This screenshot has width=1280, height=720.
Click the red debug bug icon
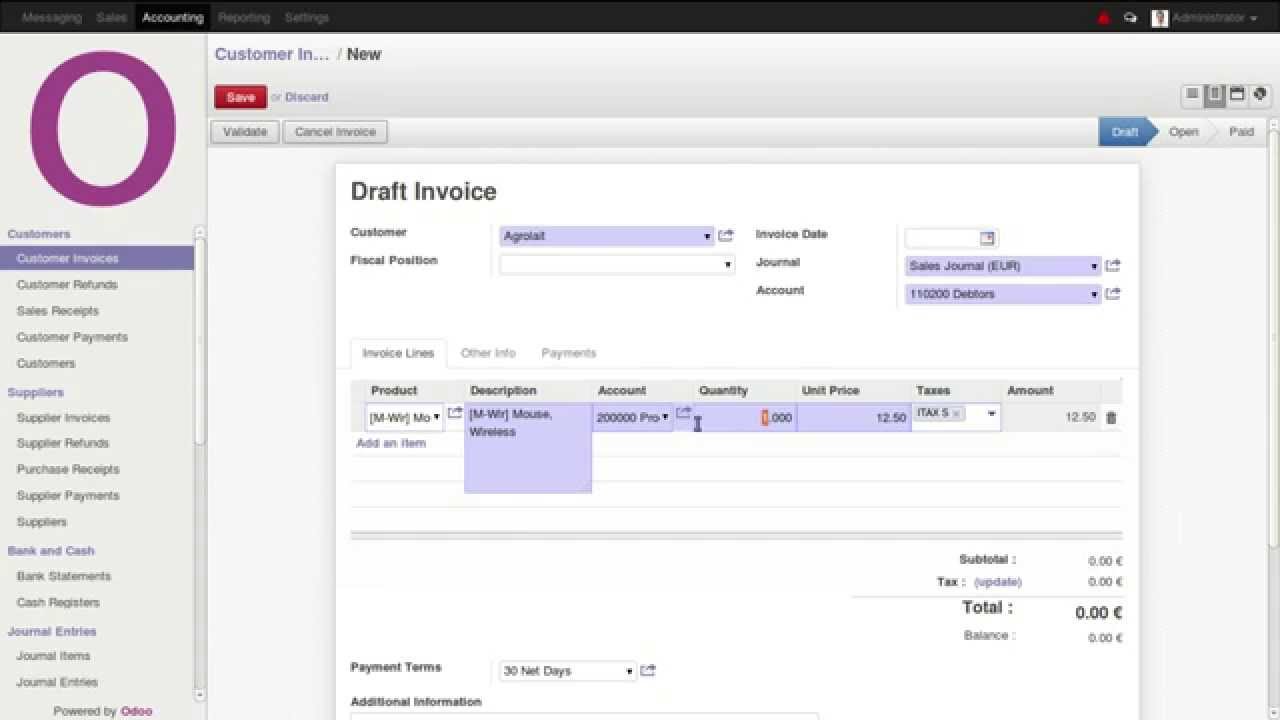click(x=1104, y=18)
